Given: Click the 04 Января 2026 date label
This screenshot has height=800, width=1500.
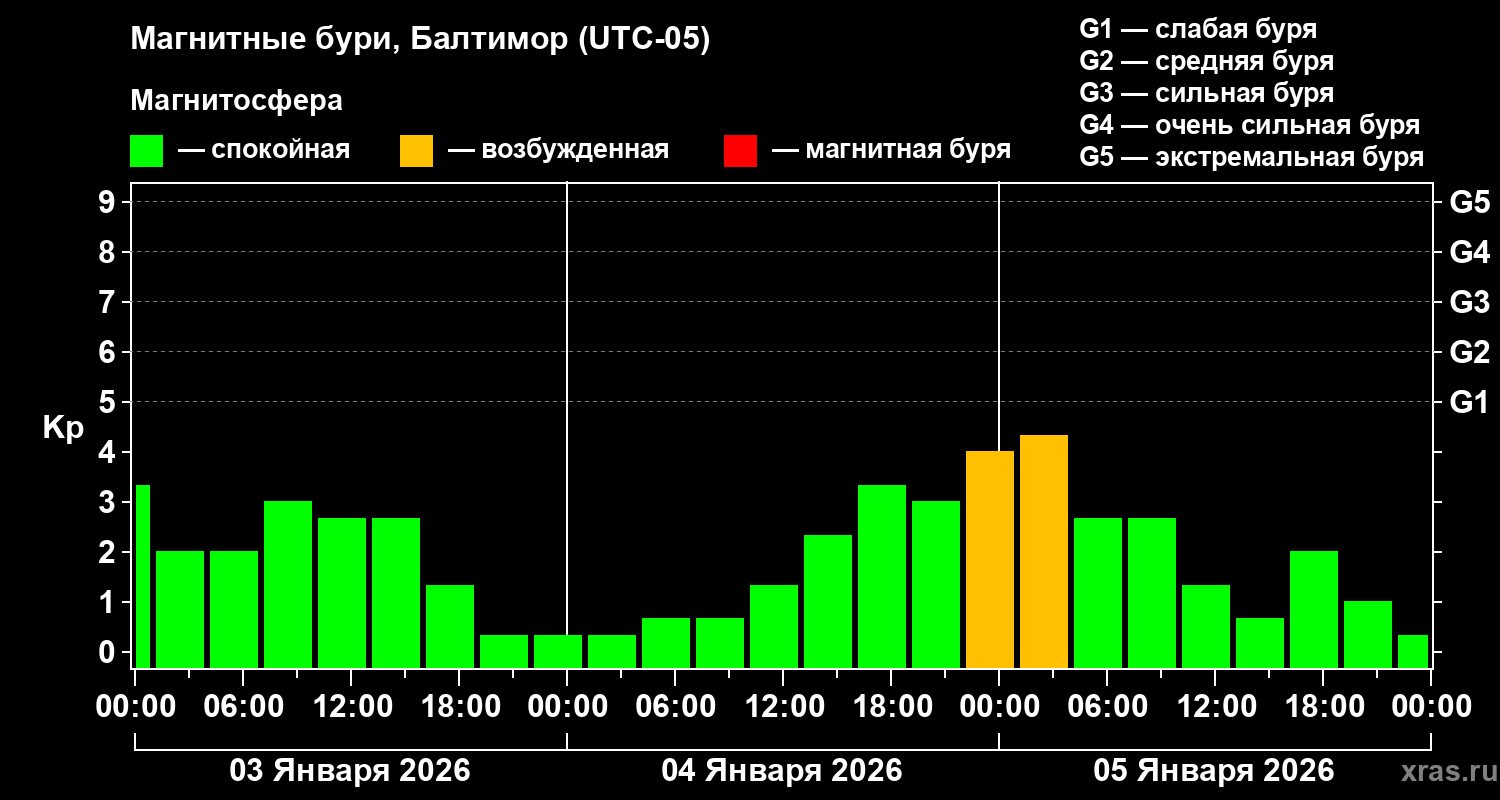Looking at the screenshot, I should tap(782, 770).
